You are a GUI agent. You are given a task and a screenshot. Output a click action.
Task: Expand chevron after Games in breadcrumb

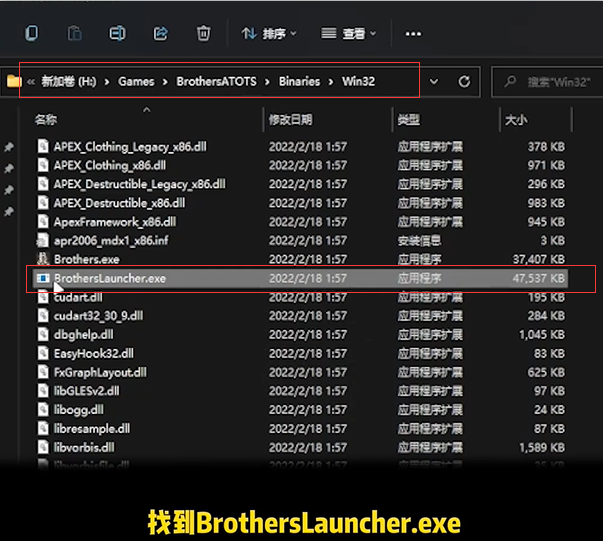click(x=165, y=82)
